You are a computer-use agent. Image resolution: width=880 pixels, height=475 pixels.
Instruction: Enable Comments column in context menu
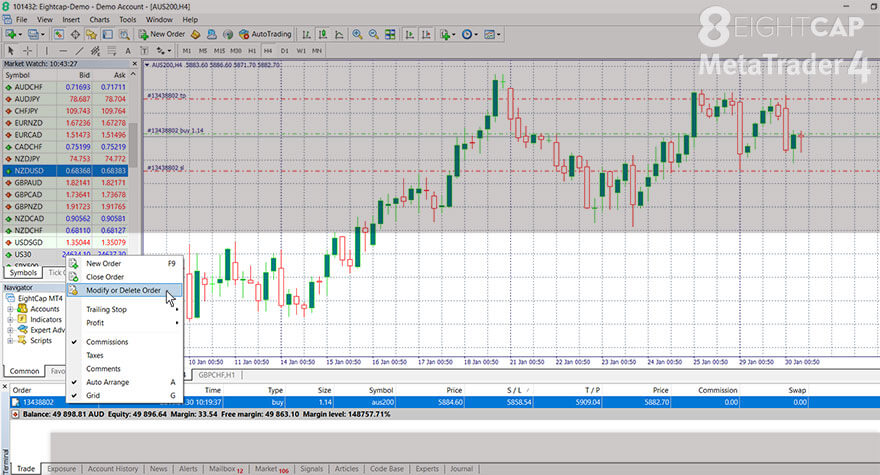click(103, 369)
